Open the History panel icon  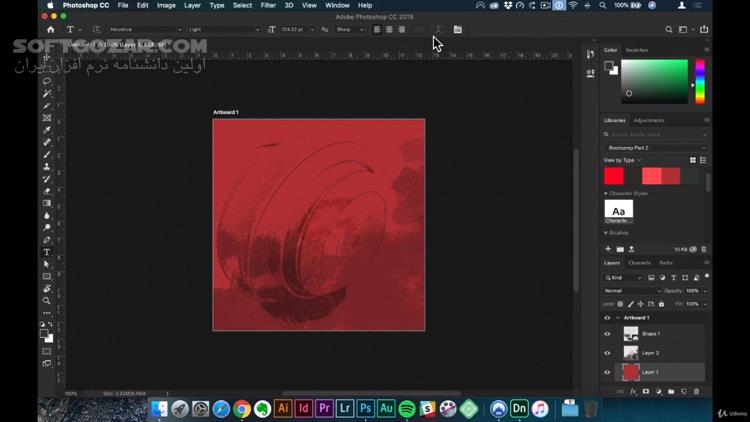pyautogui.click(x=590, y=54)
